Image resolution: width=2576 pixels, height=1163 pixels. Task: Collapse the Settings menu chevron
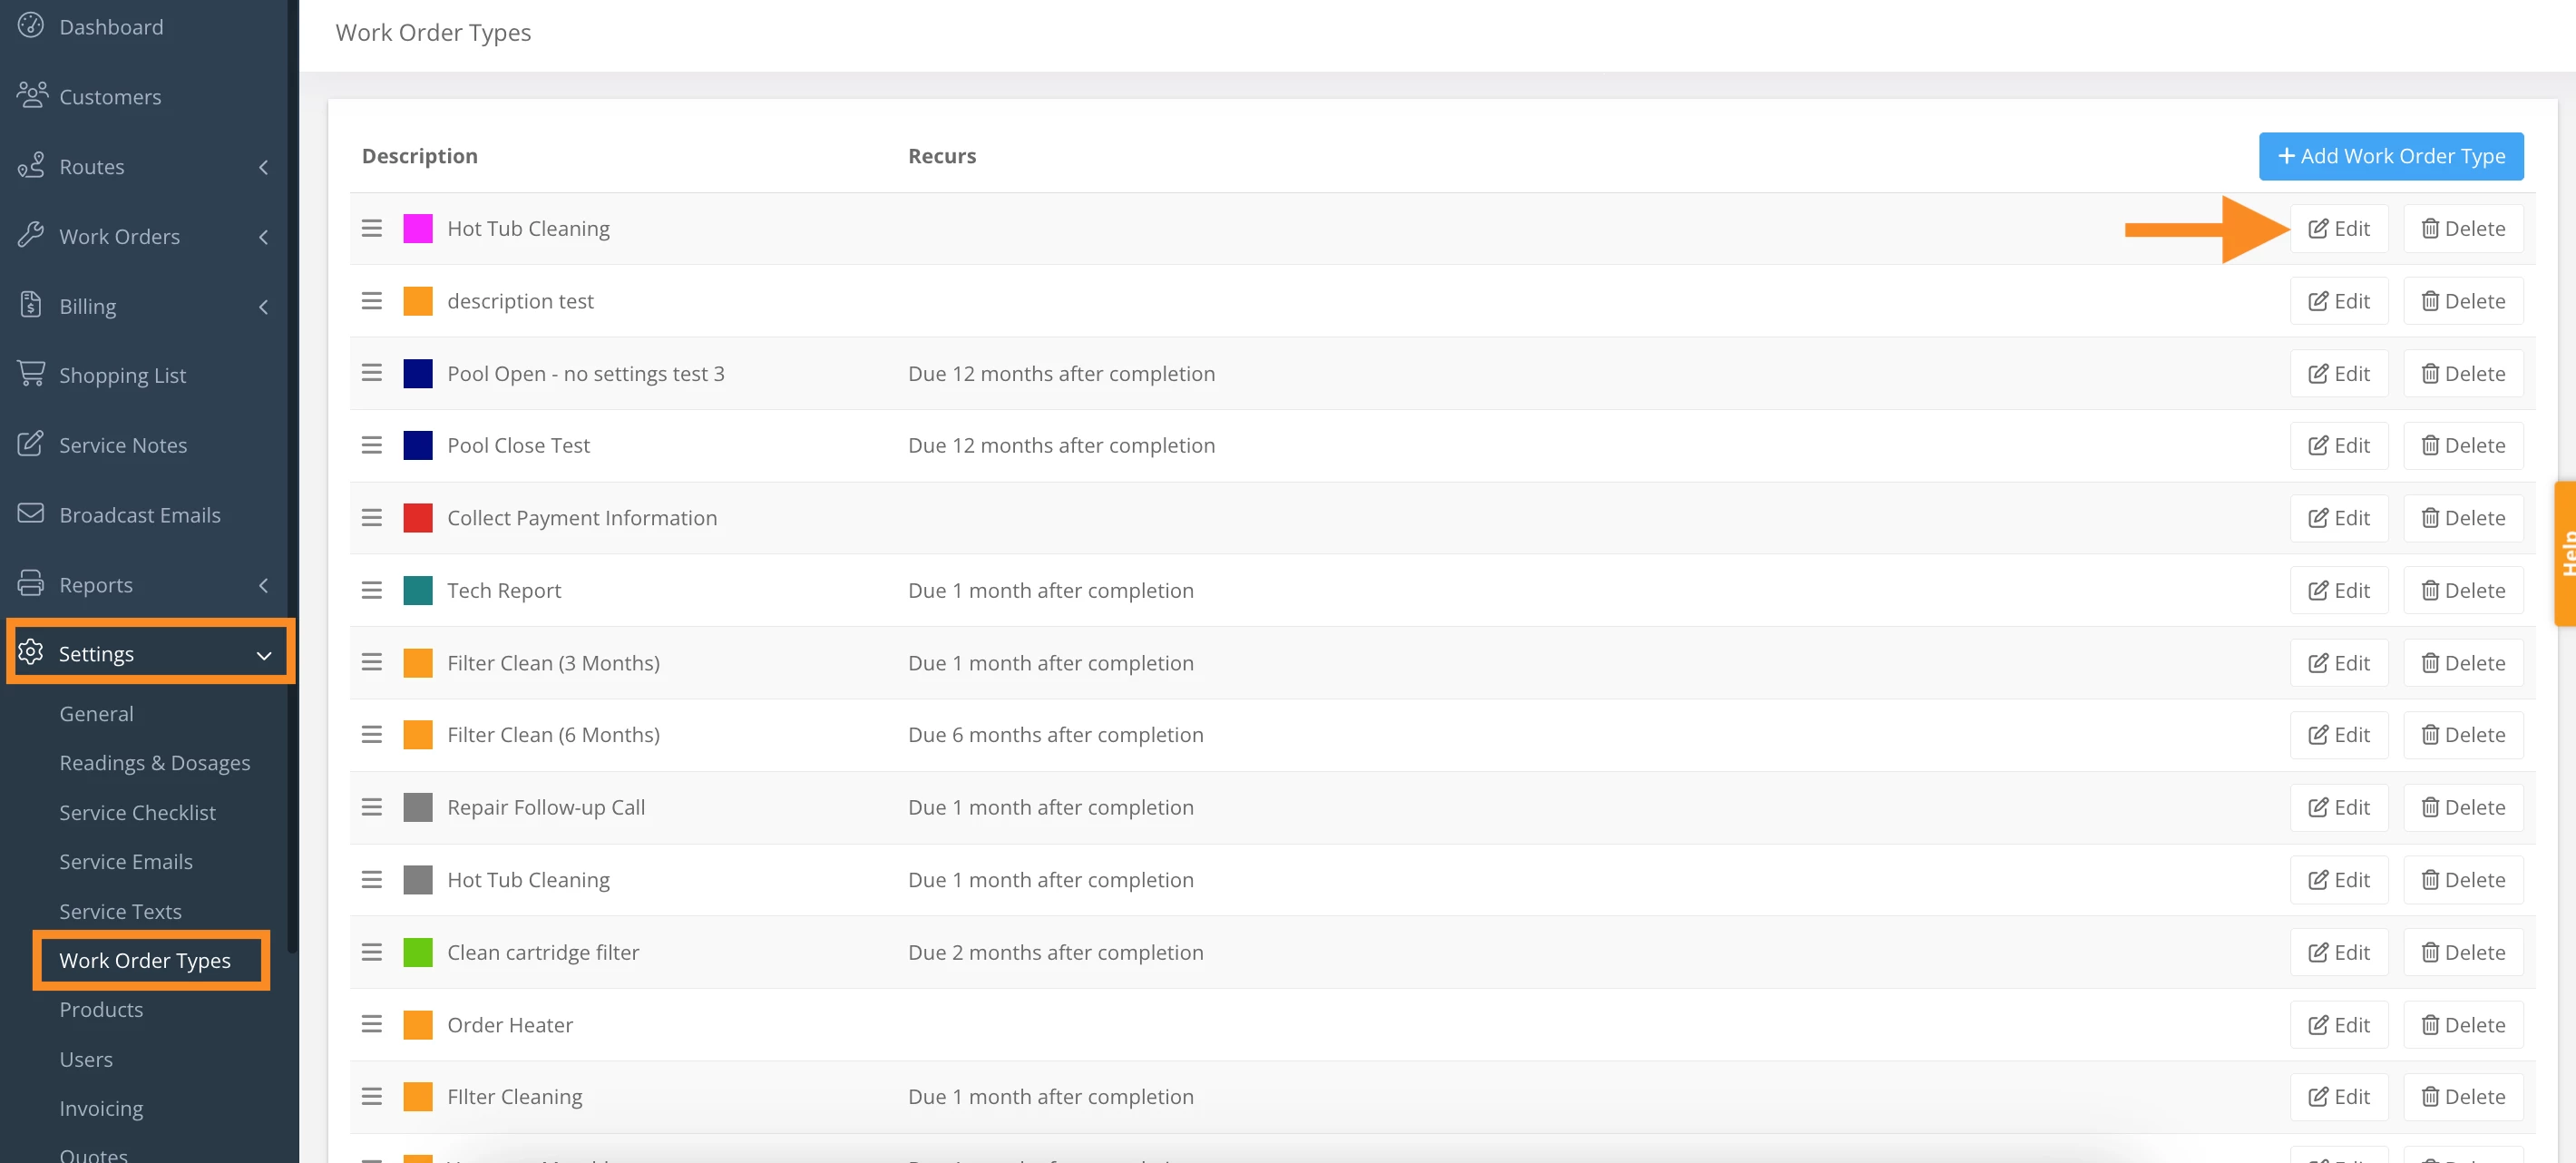(264, 655)
